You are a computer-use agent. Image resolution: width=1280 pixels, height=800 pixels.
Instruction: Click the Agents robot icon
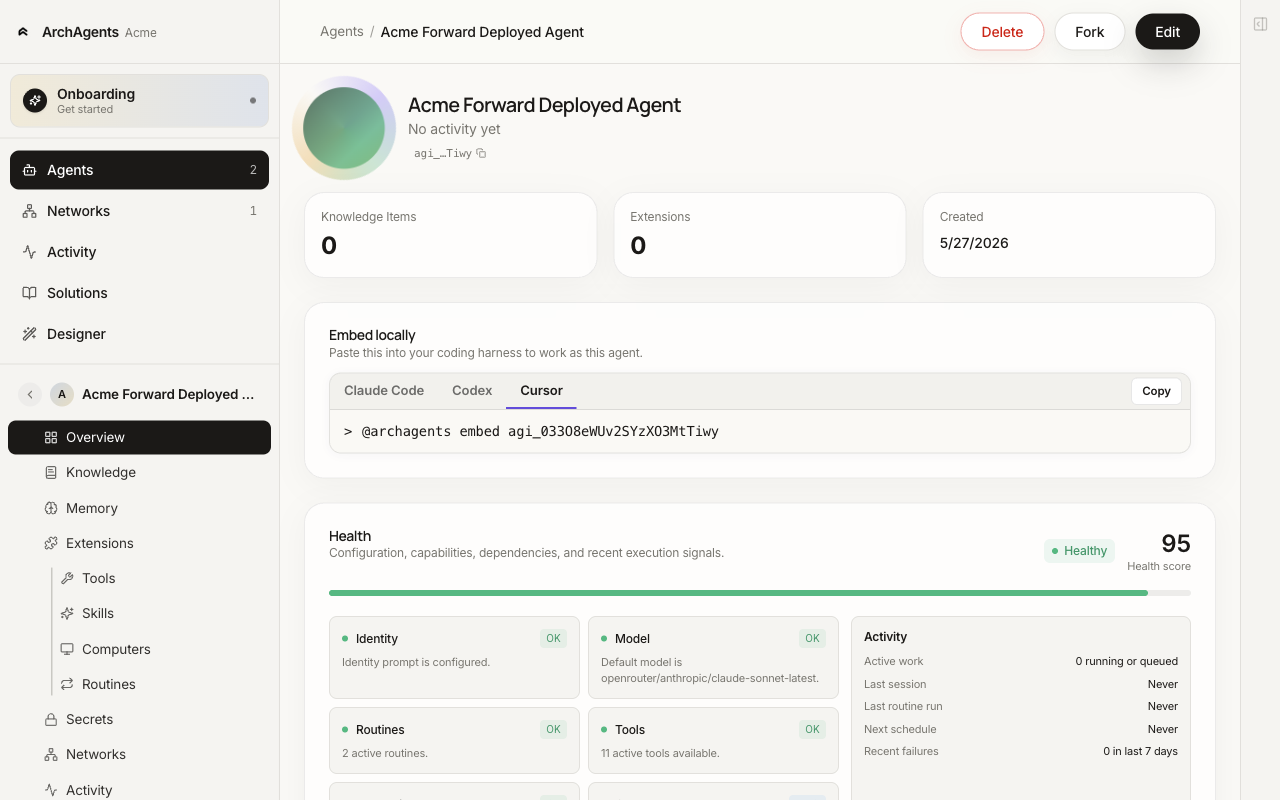(x=30, y=170)
